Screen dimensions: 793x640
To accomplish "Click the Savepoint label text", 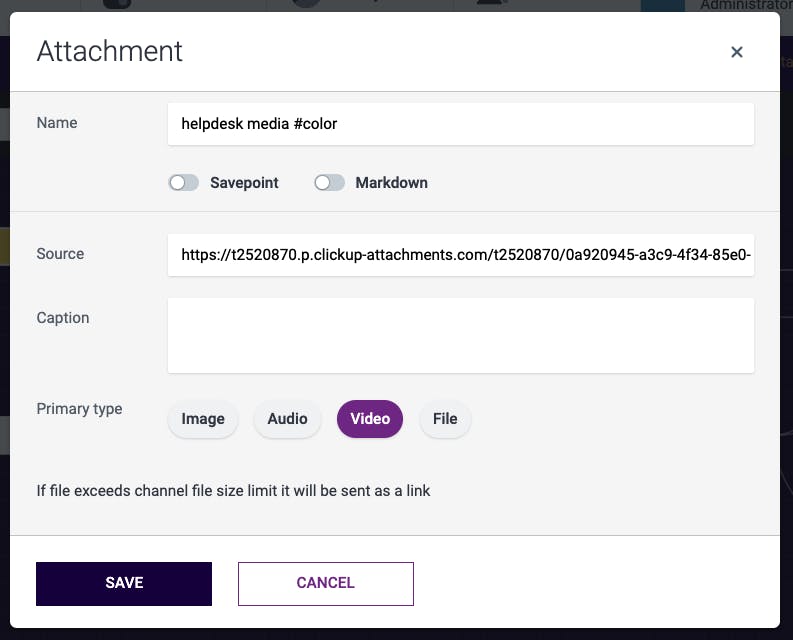I will pos(244,183).
